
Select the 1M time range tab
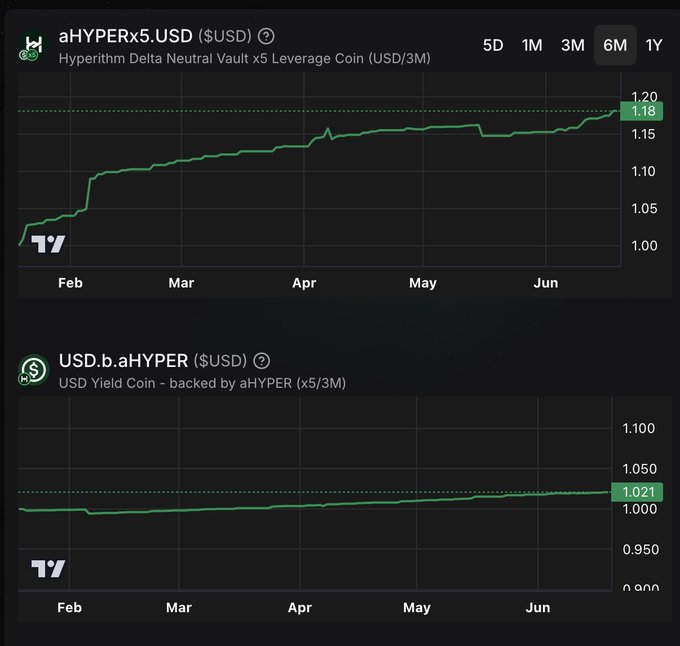point(532,45)
